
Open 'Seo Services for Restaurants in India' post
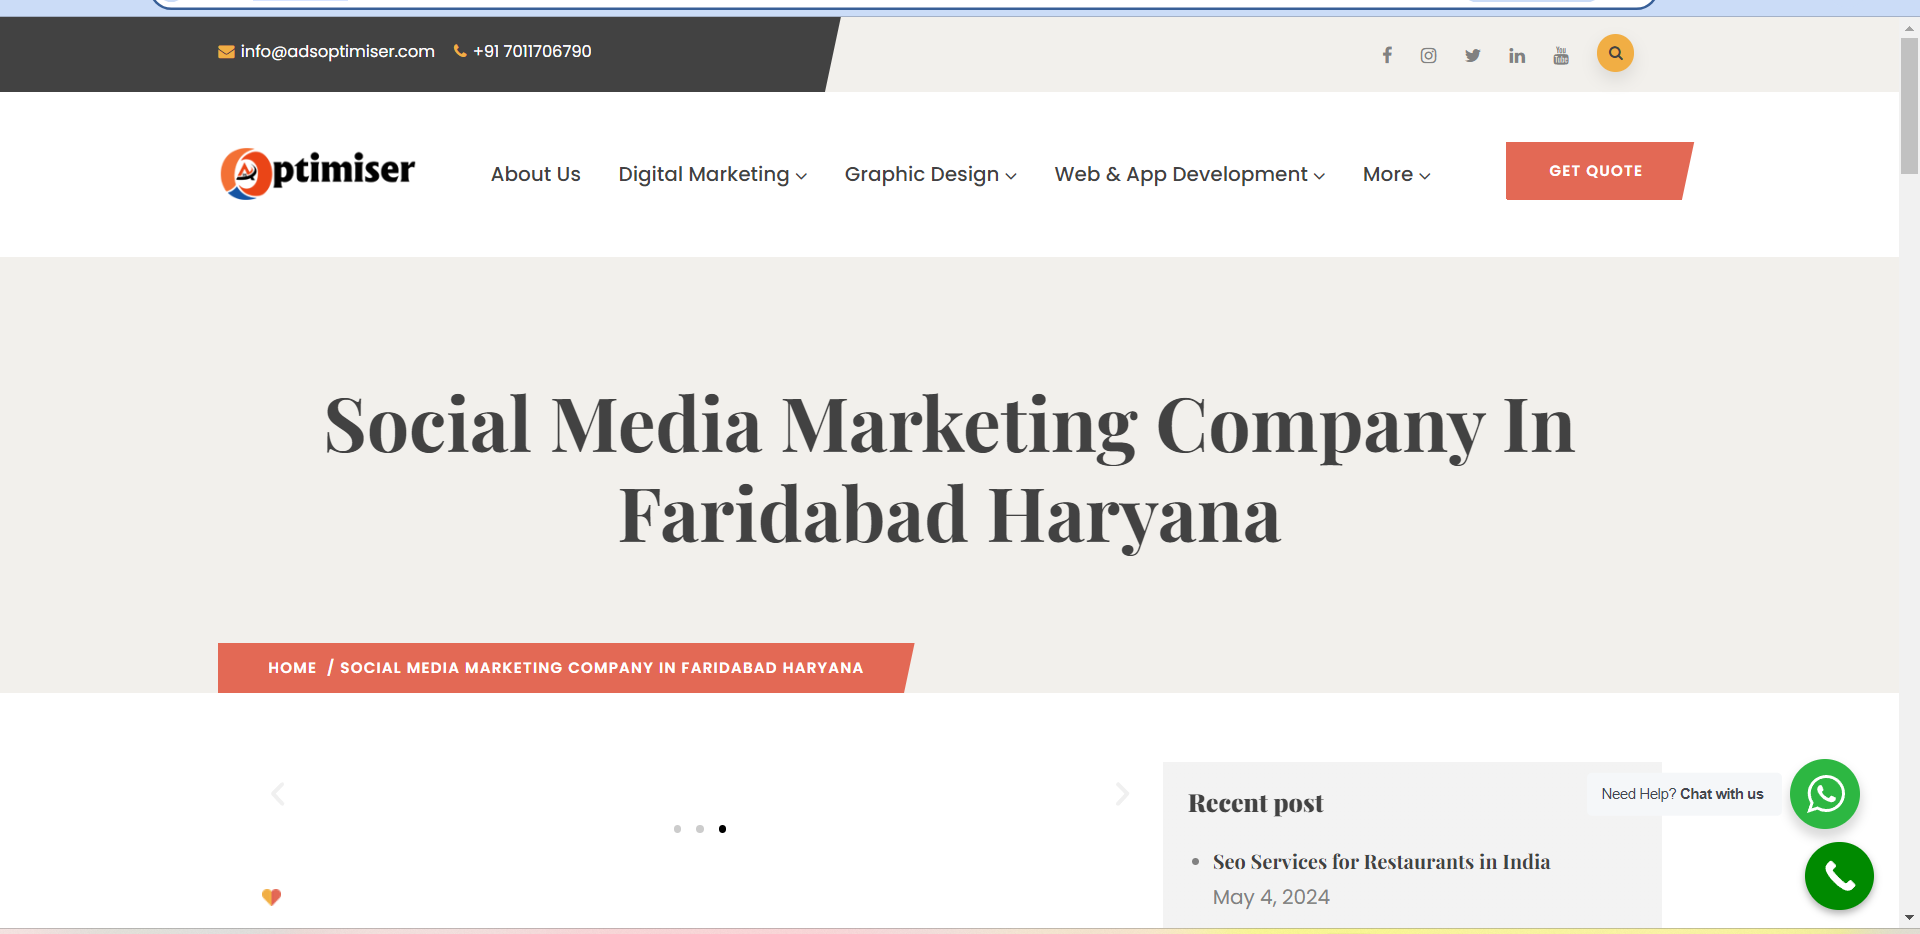click(1381, 862)
